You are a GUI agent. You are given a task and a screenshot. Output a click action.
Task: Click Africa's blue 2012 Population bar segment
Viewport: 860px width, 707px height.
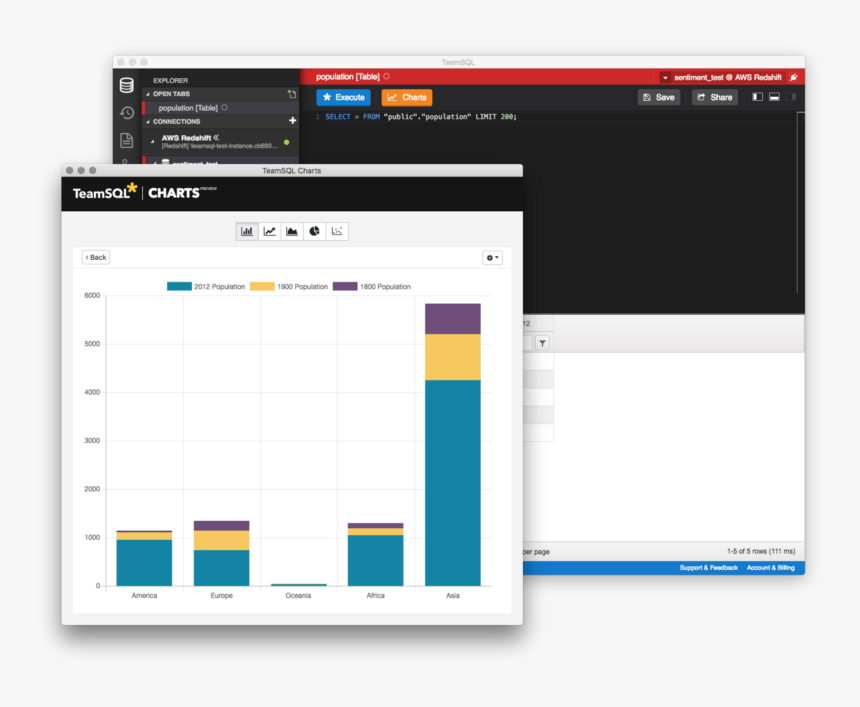376,561
